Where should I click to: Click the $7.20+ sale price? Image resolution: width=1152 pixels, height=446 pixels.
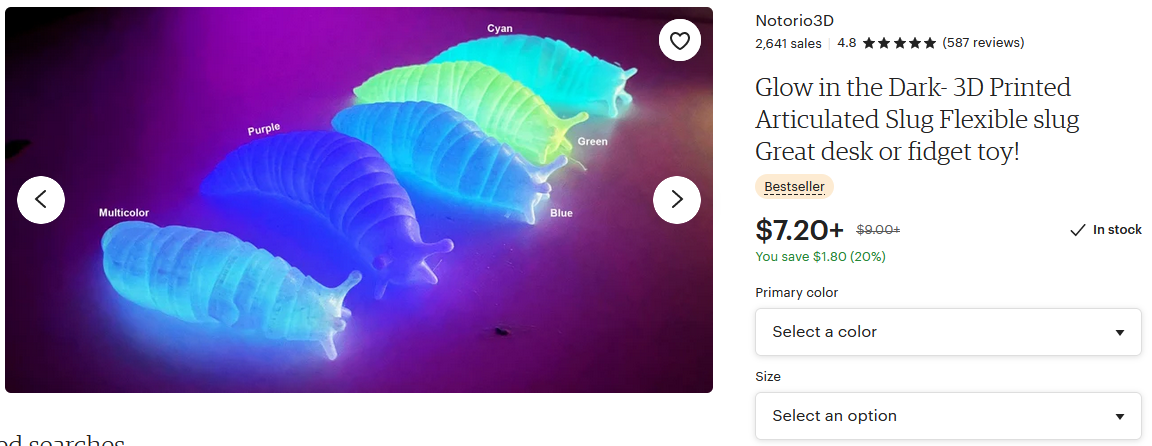click(800, 231)
